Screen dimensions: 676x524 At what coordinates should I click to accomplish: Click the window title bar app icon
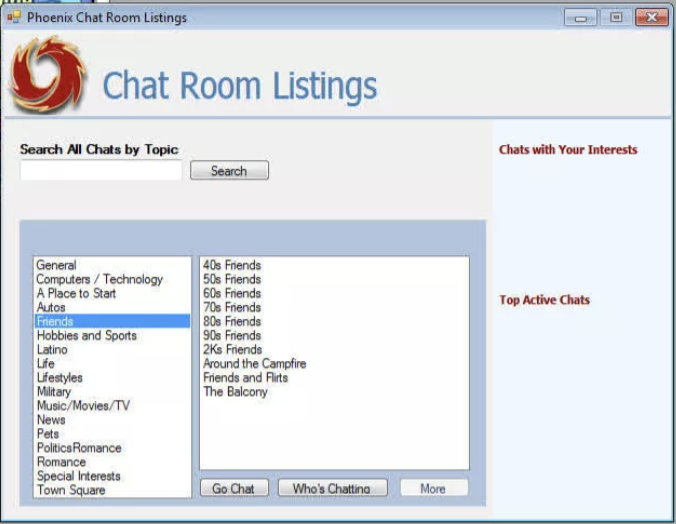(14, 17)
